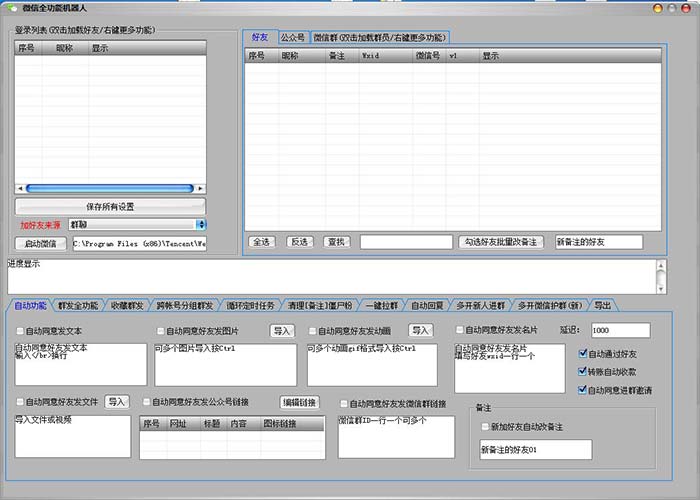The width and height of the screenshot is (700, 500).
Task: Uncheck the 转账自动收款 checkbox
Action: (x=582, y=371)
